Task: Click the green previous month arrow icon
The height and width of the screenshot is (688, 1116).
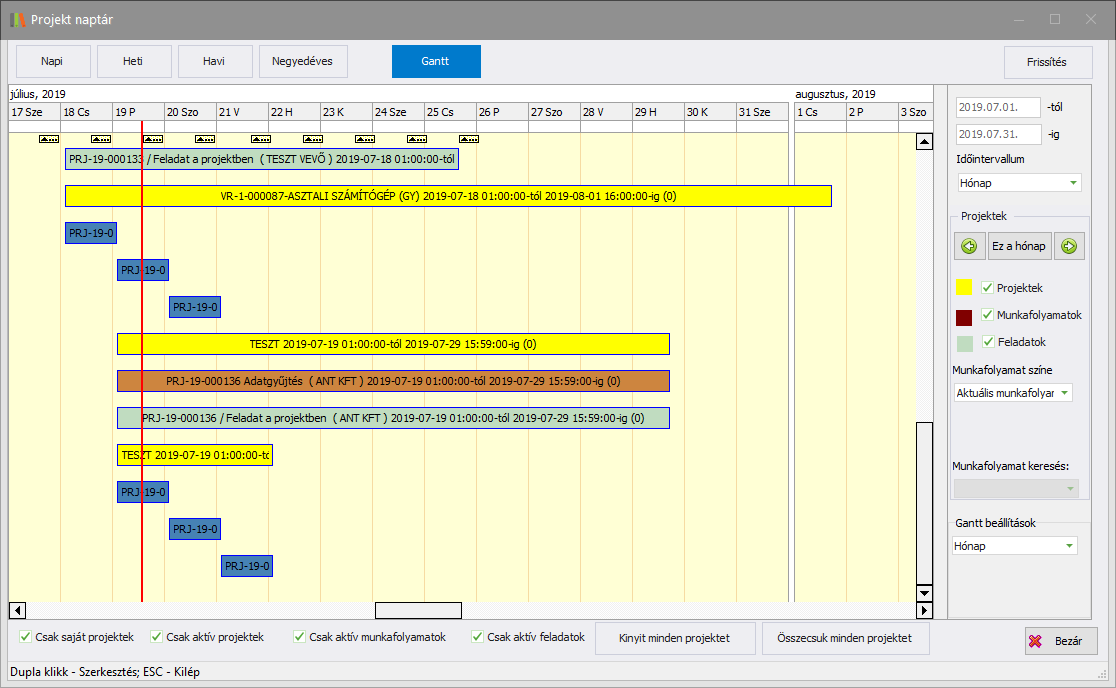Action: [969, 246]
